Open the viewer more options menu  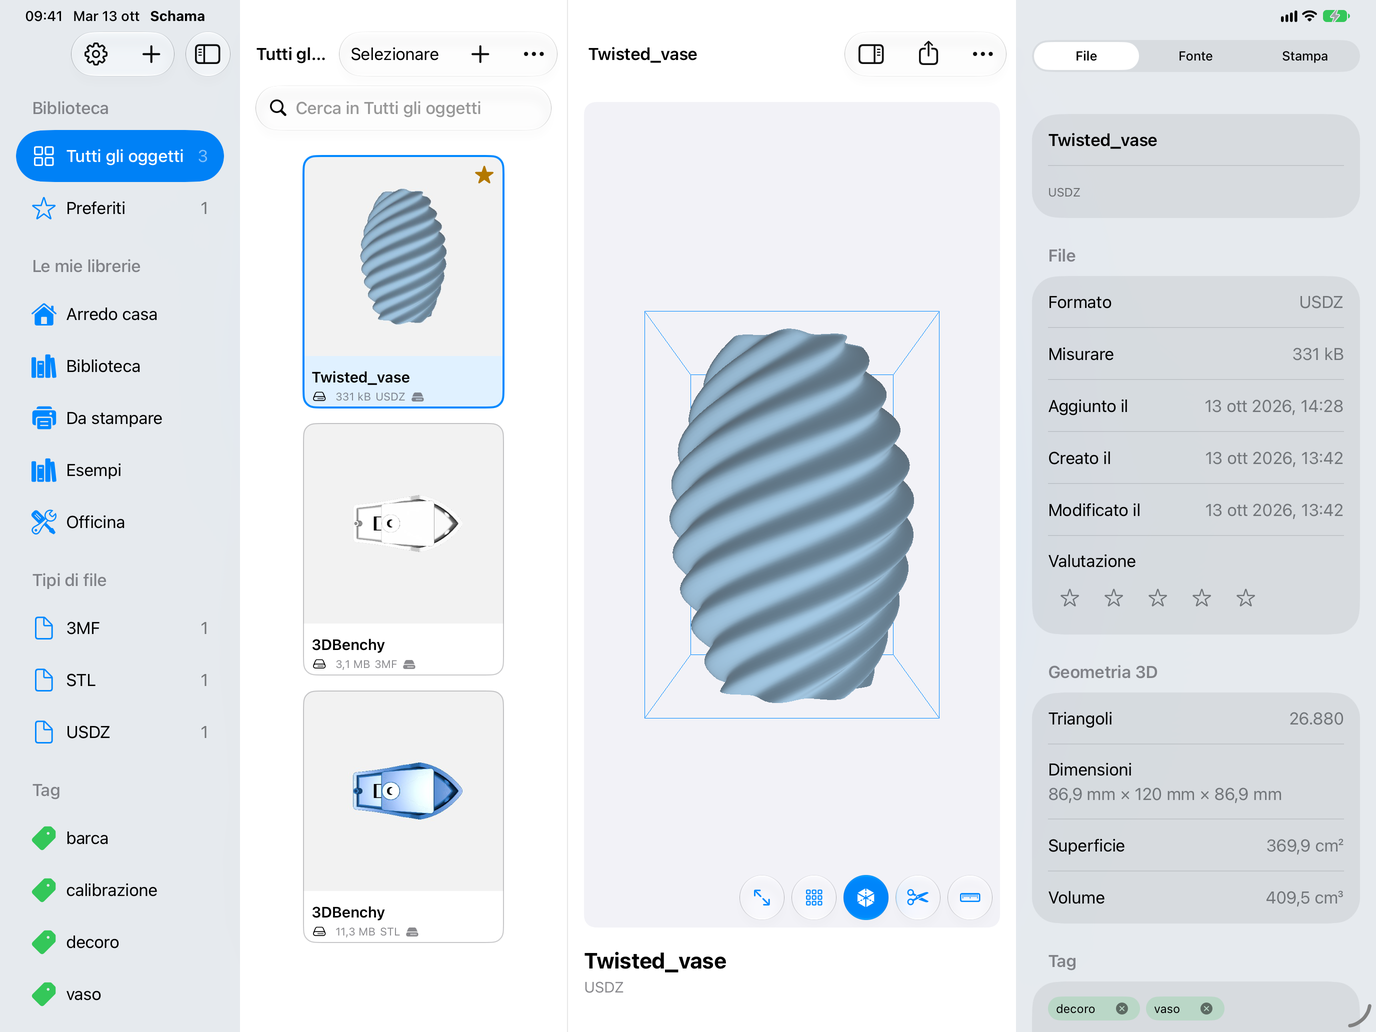[x=983, y=54]
